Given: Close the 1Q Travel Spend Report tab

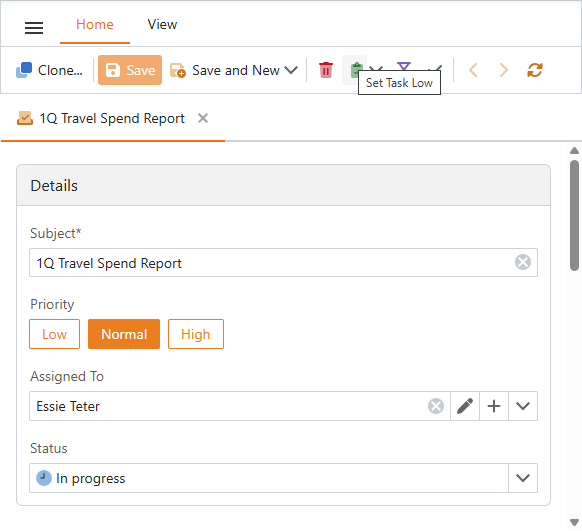Looking at the screenshot, I should coord(203,118).
